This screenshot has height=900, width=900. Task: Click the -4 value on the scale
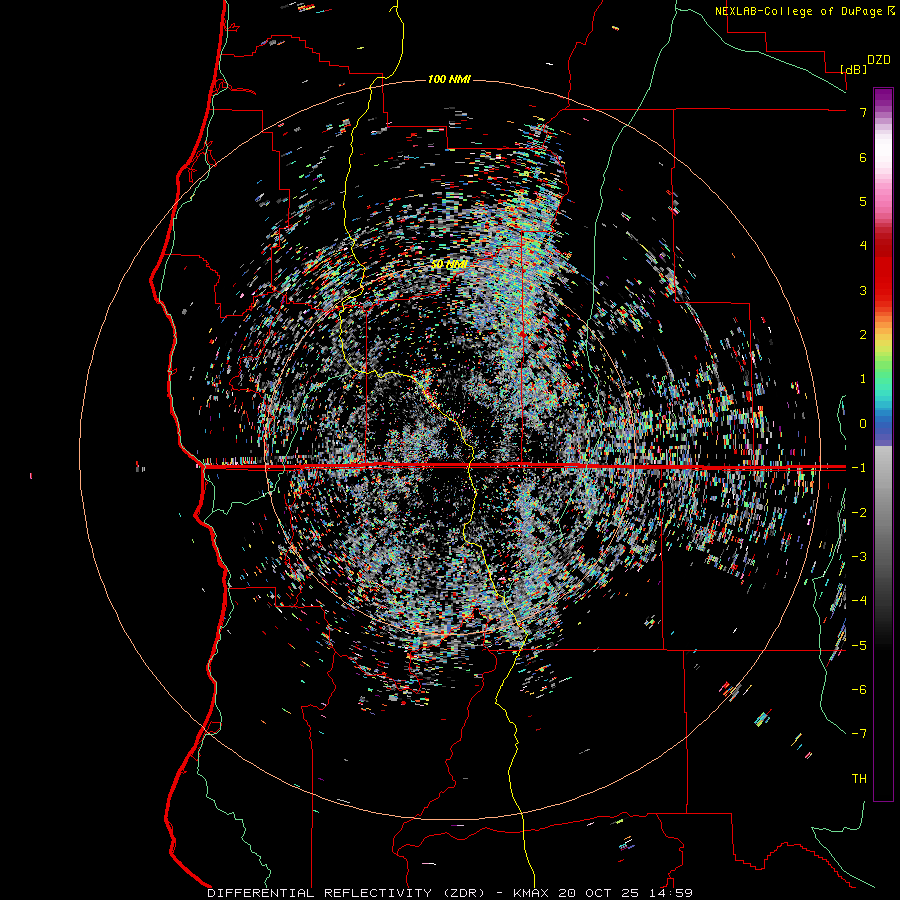[x=859, y=601]
